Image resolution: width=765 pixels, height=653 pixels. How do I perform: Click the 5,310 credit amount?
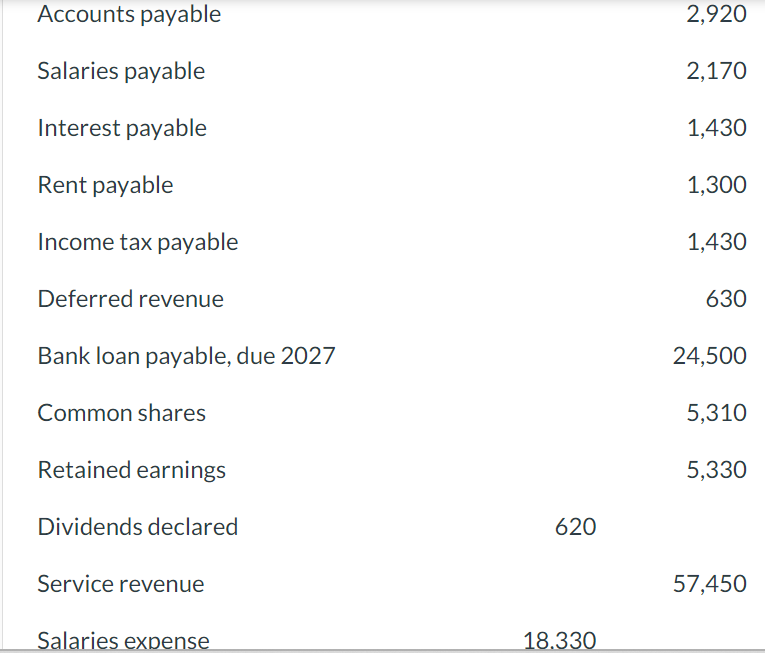tap(716, 413)
